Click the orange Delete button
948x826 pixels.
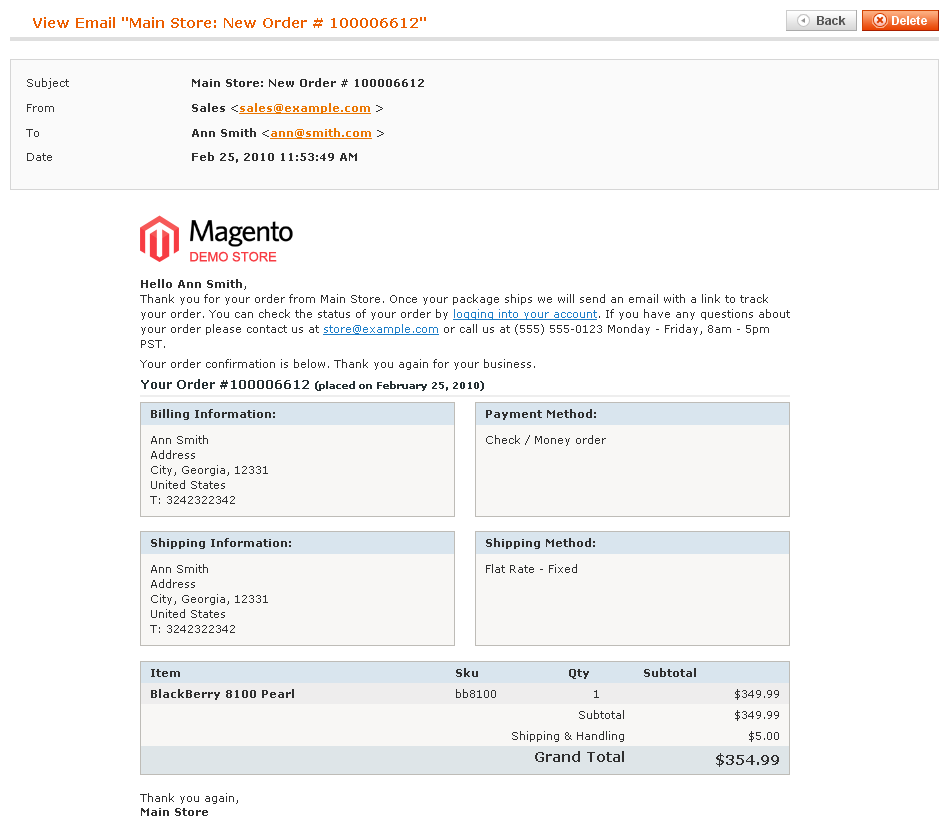pyautogui.click(x=900, y=21)
